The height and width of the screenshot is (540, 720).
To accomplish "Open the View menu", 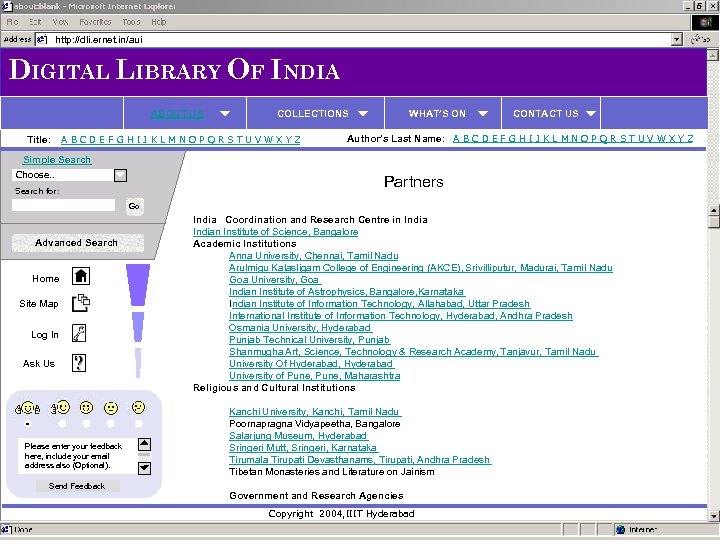I will (60, 22).
